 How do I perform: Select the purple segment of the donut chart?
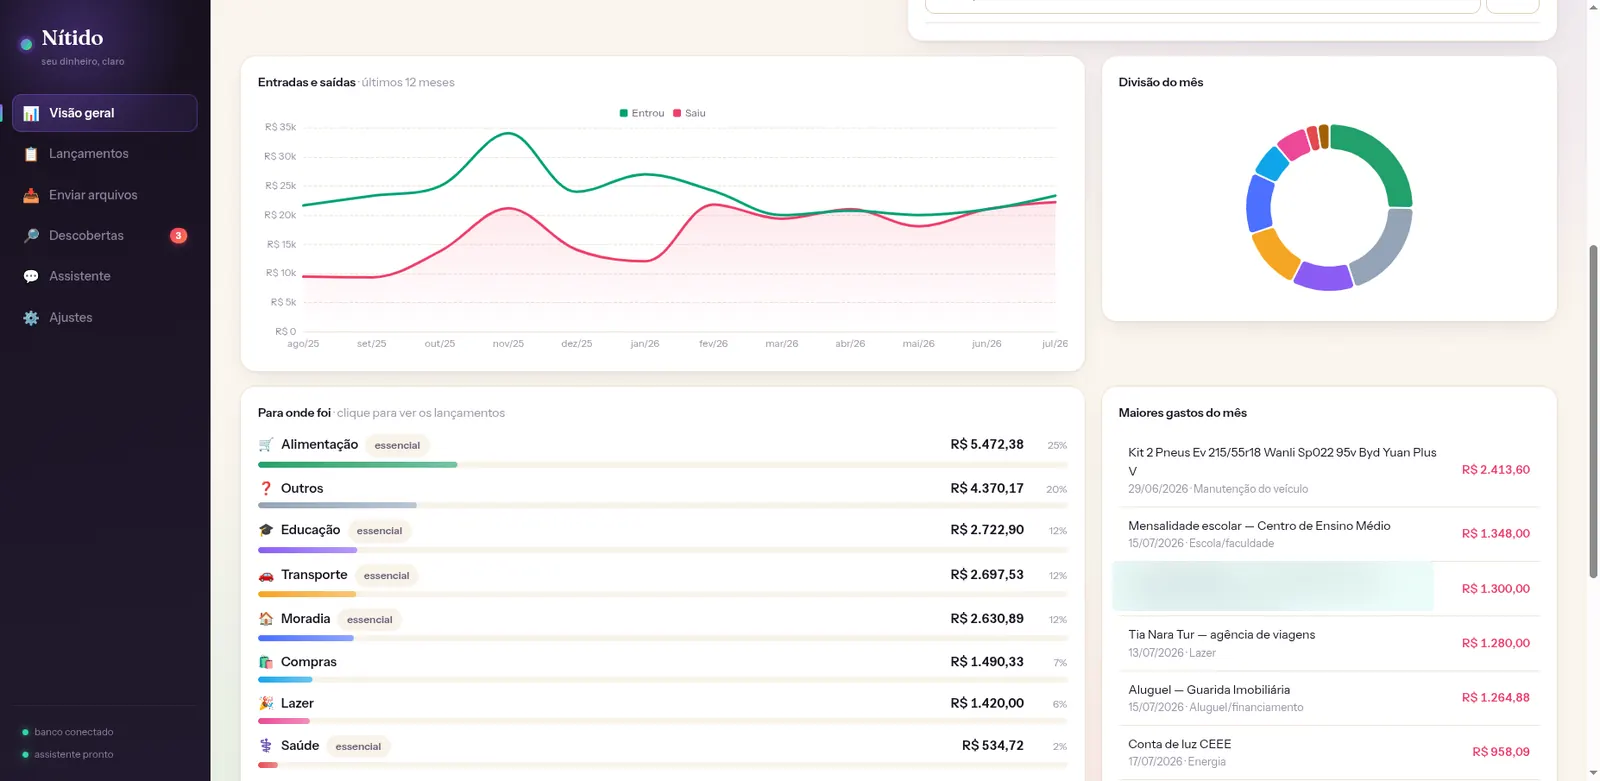1322,277
